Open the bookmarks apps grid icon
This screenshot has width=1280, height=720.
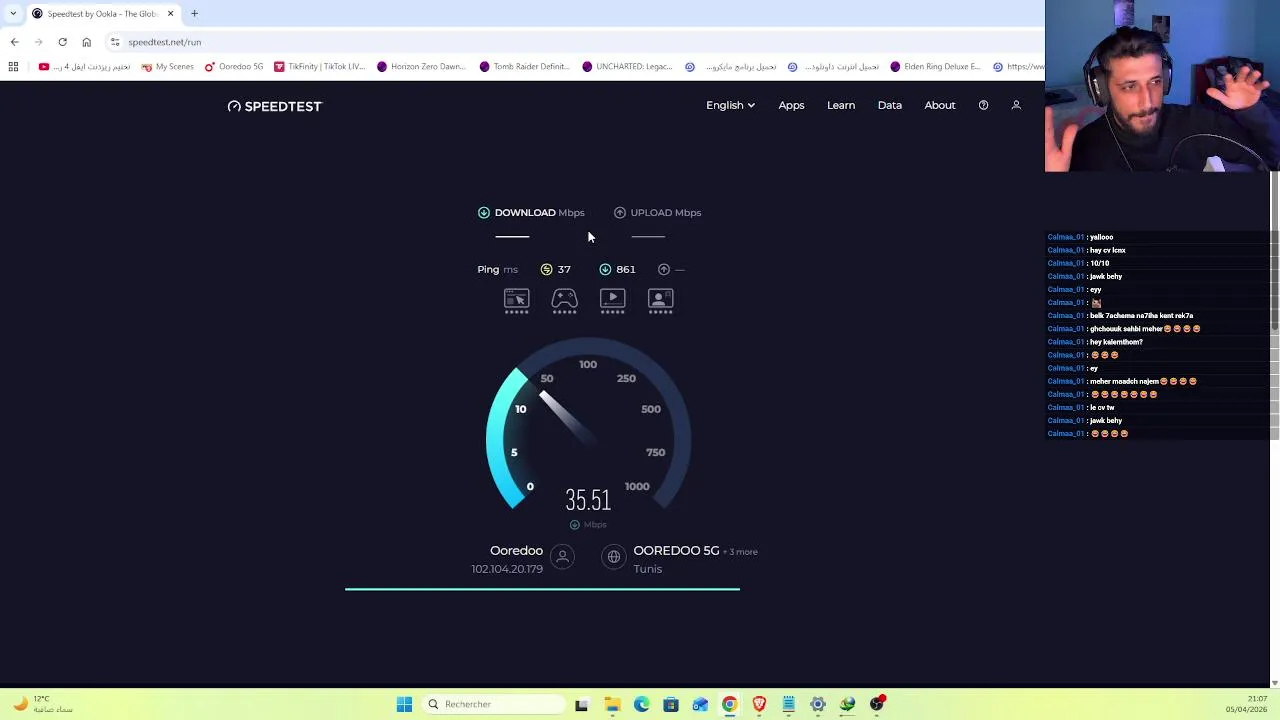13,67
